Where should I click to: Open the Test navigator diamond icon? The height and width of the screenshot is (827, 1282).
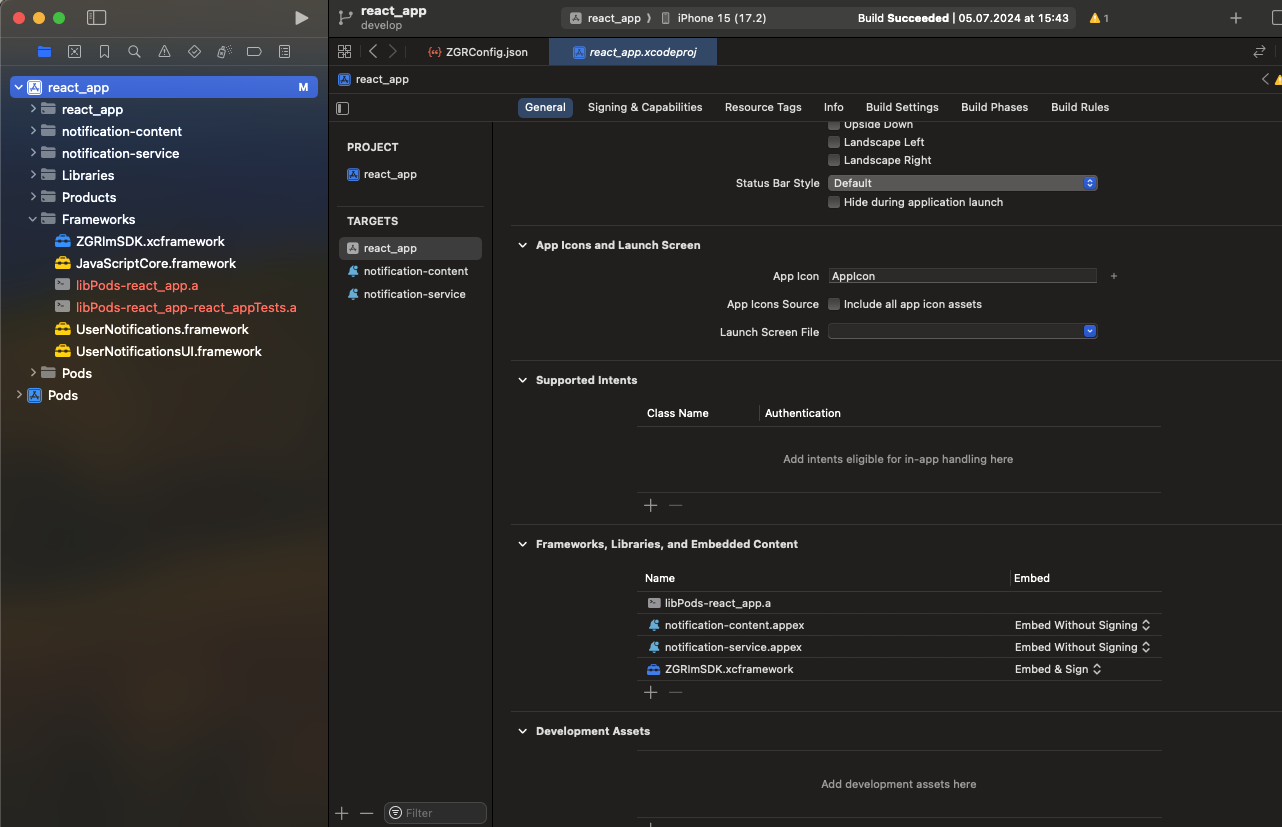click(194, 51)
